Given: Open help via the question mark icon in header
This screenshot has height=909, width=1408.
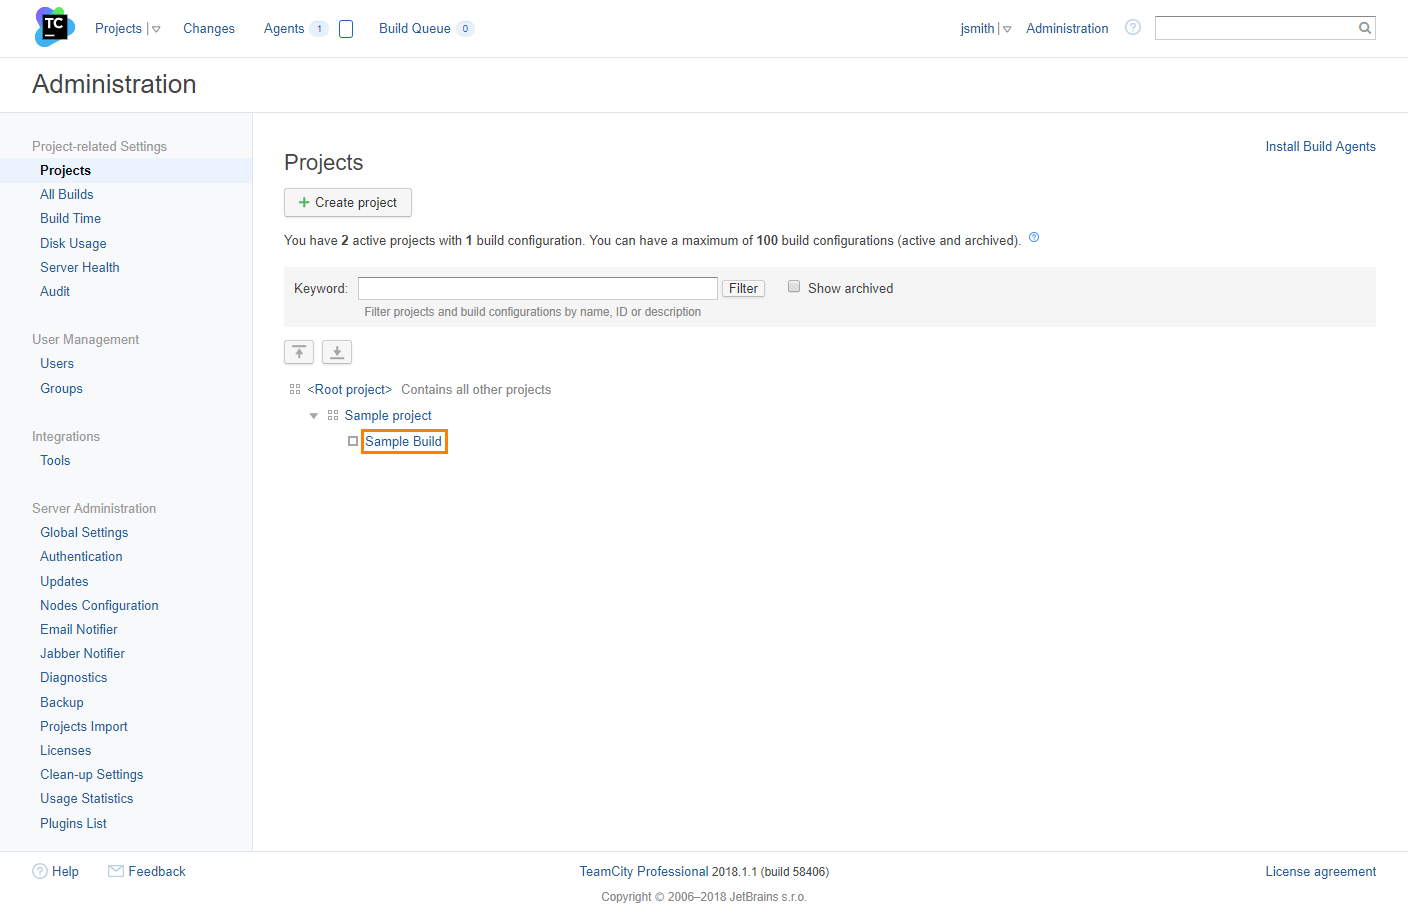Looking at the screenshot, I should tap(1132, 27).
